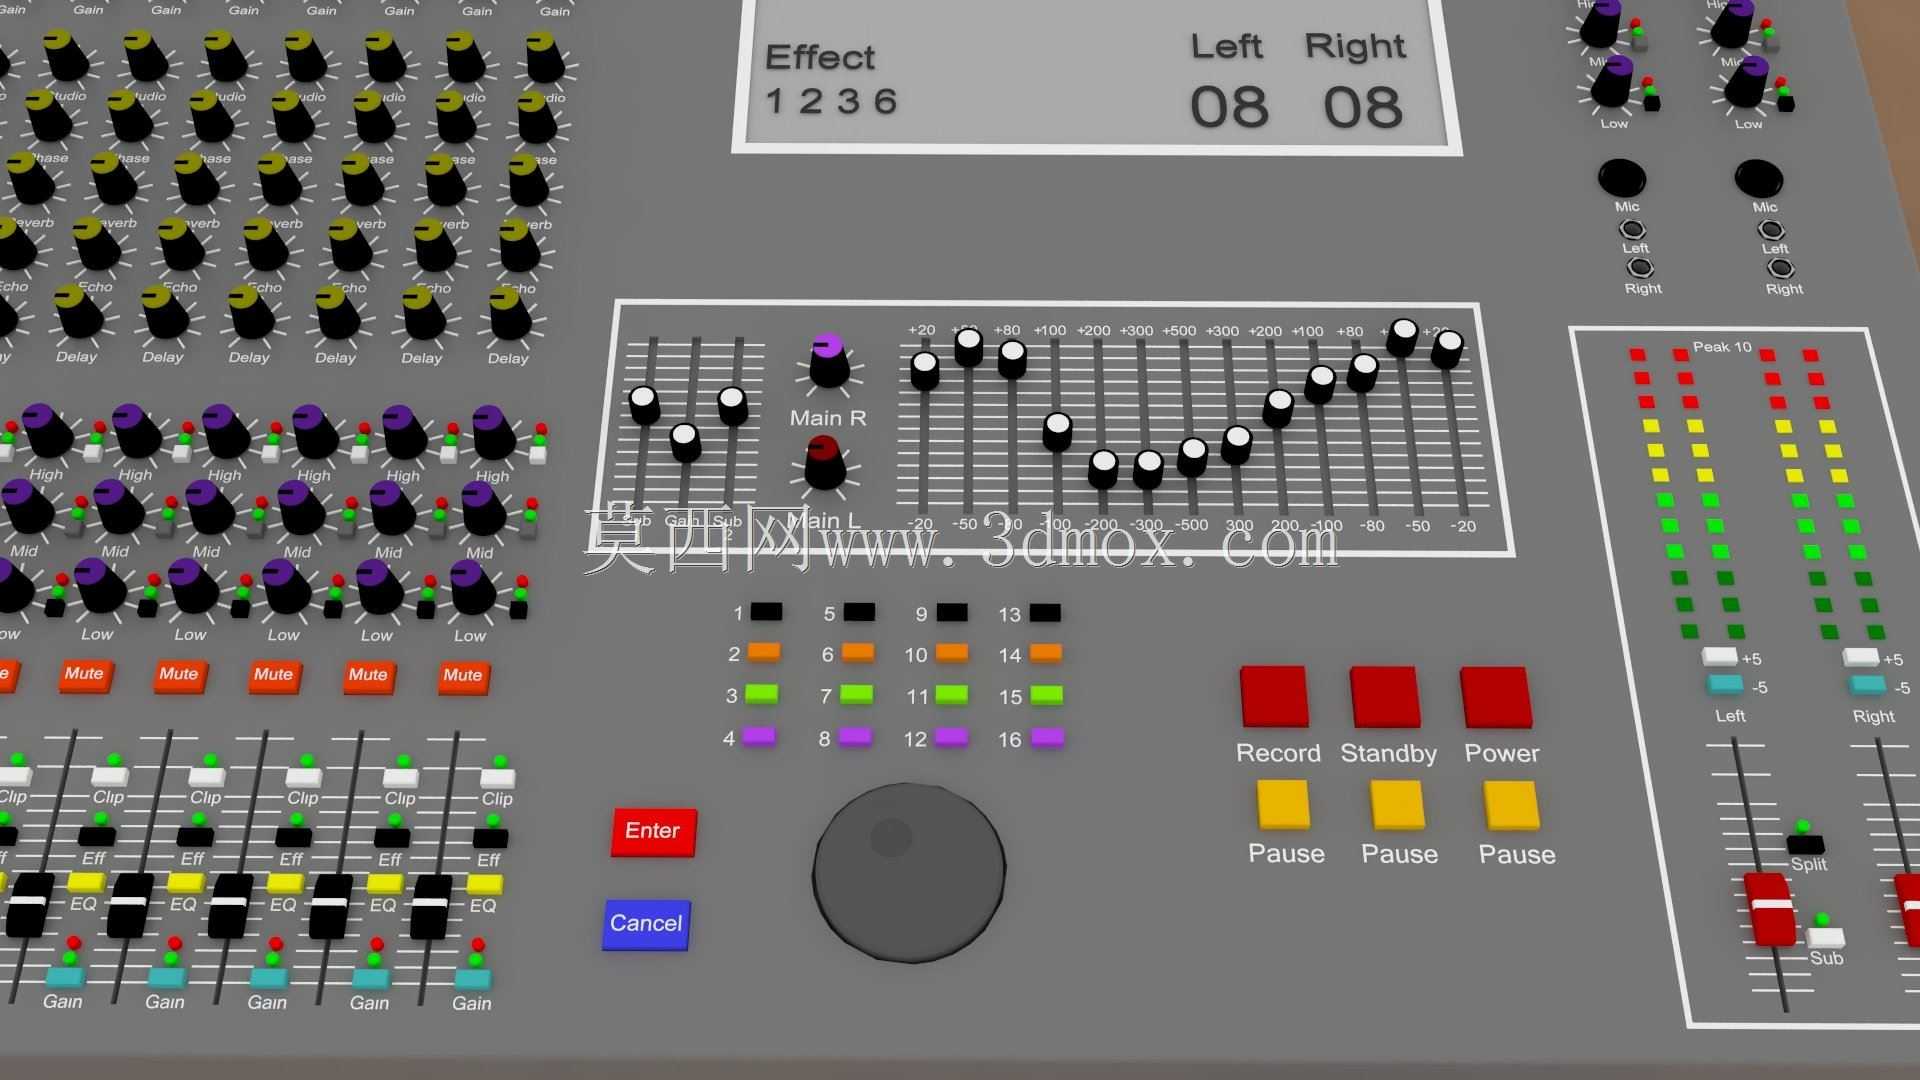Select black pad number 13
Image resolution: width=1920 pixels, height=1080 pixels.
[x=1045, y=612]
